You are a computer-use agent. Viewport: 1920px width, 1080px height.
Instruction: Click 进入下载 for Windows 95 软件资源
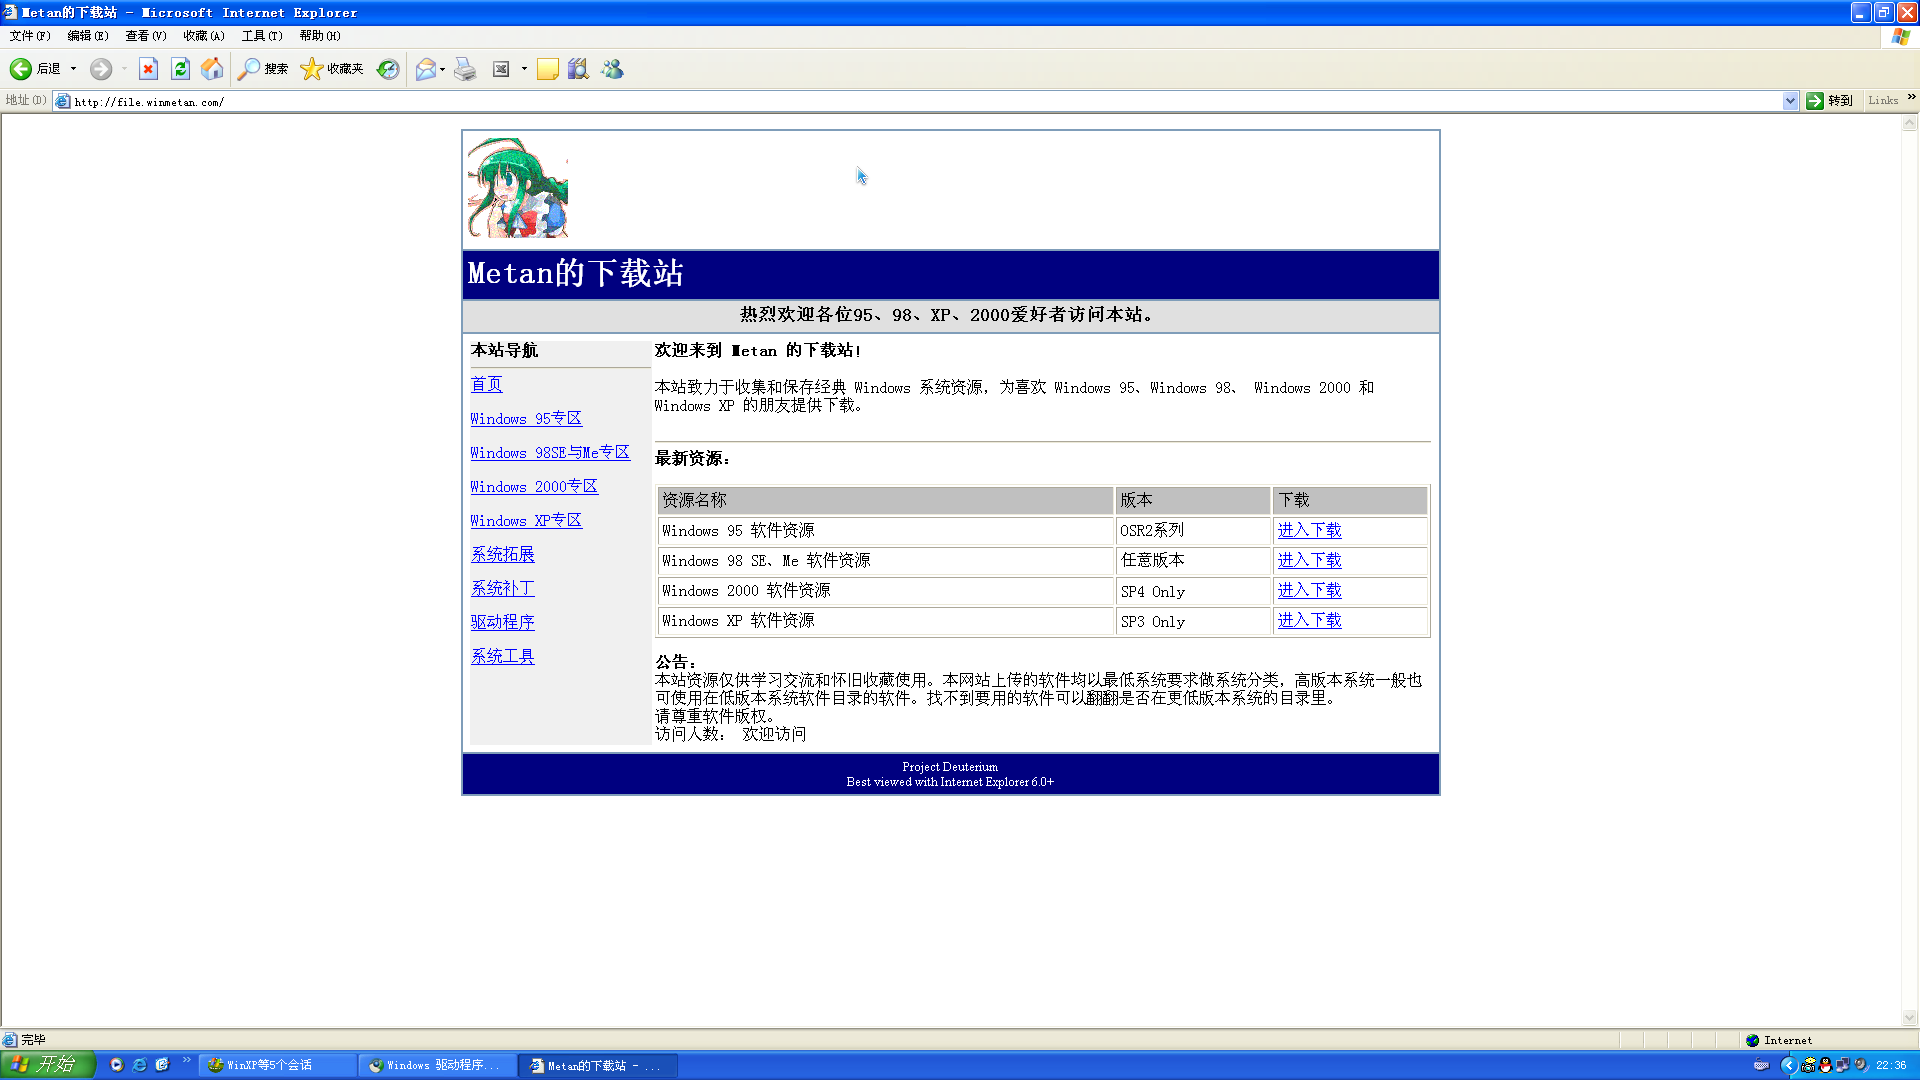(x=1310, y=531)
